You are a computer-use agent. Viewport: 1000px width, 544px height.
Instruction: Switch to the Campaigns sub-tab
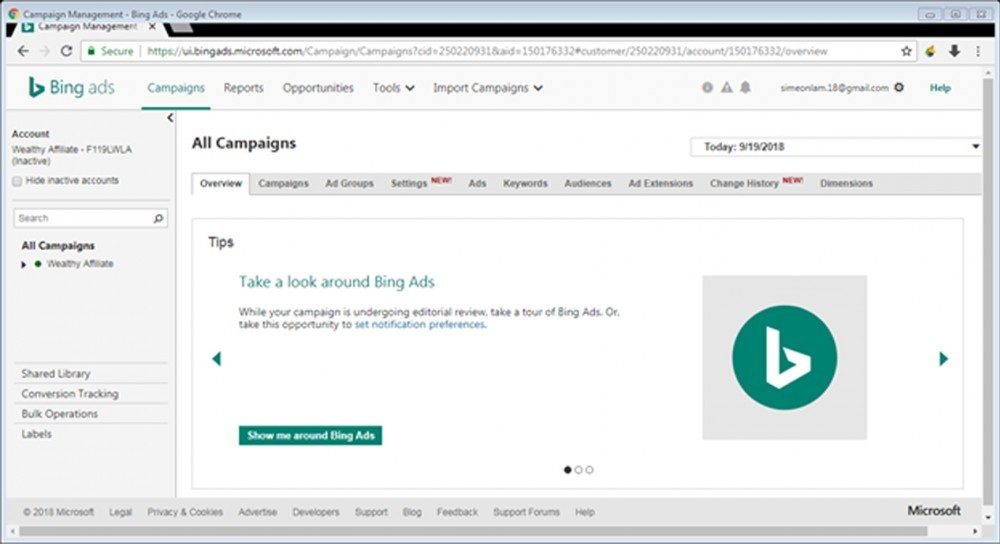pyautogui.click(x=283, y=184)
